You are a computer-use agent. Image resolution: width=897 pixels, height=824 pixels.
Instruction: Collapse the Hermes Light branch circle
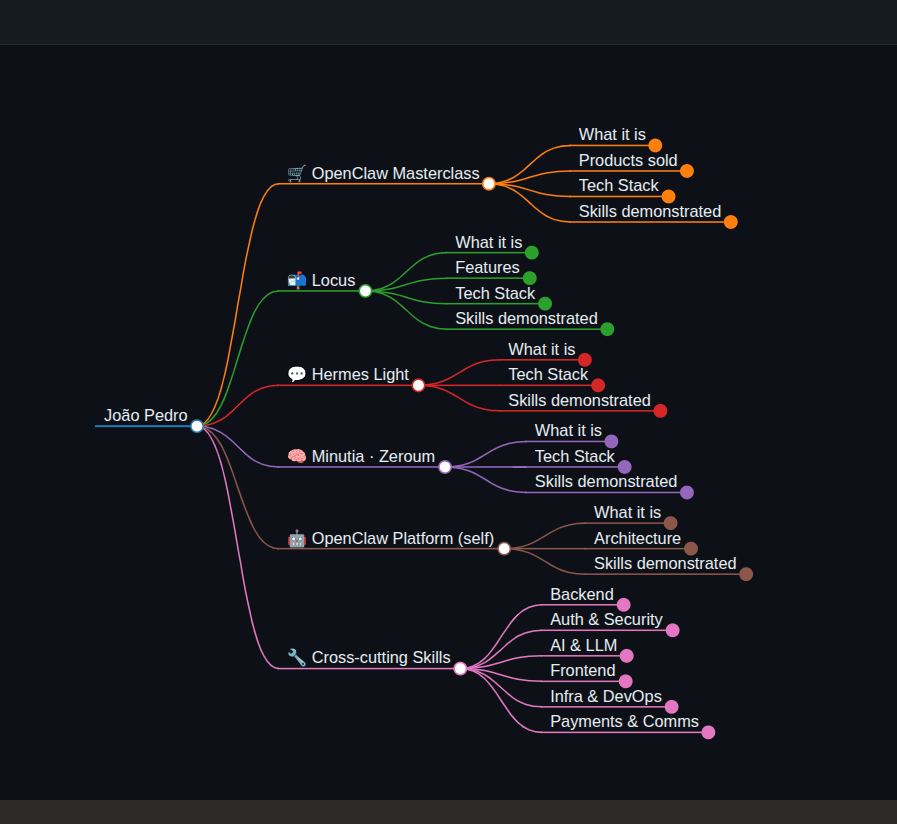coord(418,385)
